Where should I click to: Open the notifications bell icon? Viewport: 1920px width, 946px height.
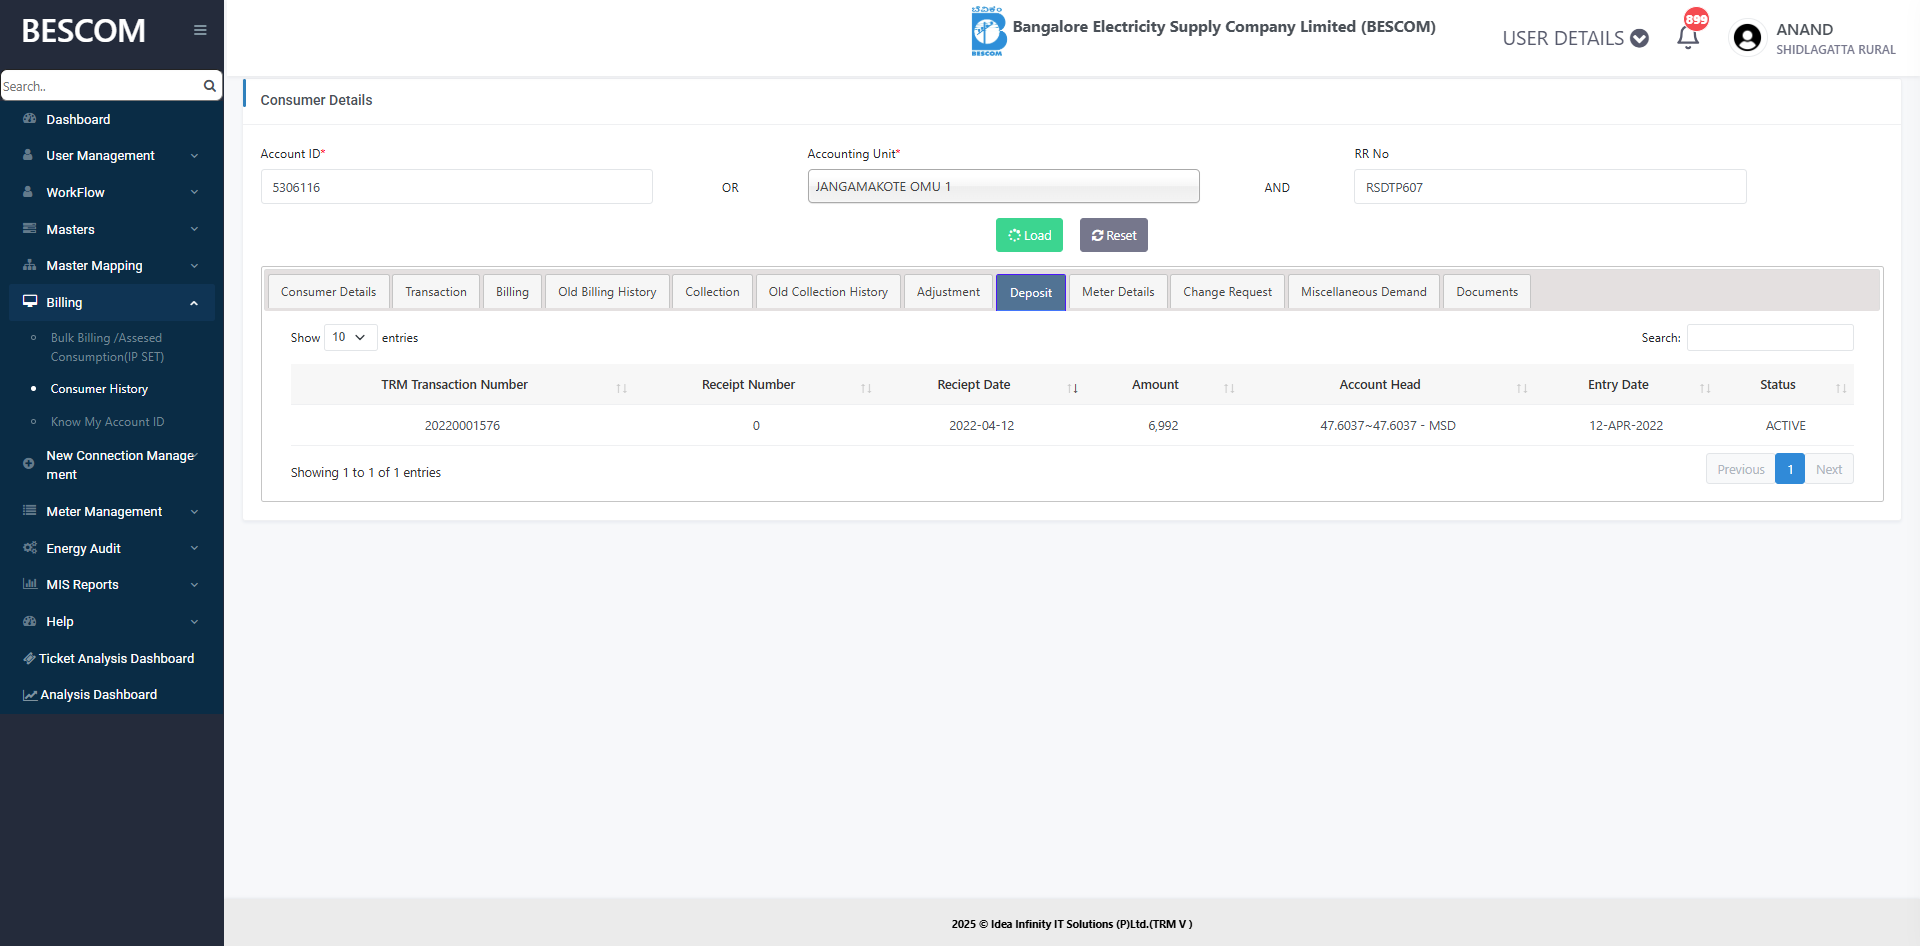1688,37
